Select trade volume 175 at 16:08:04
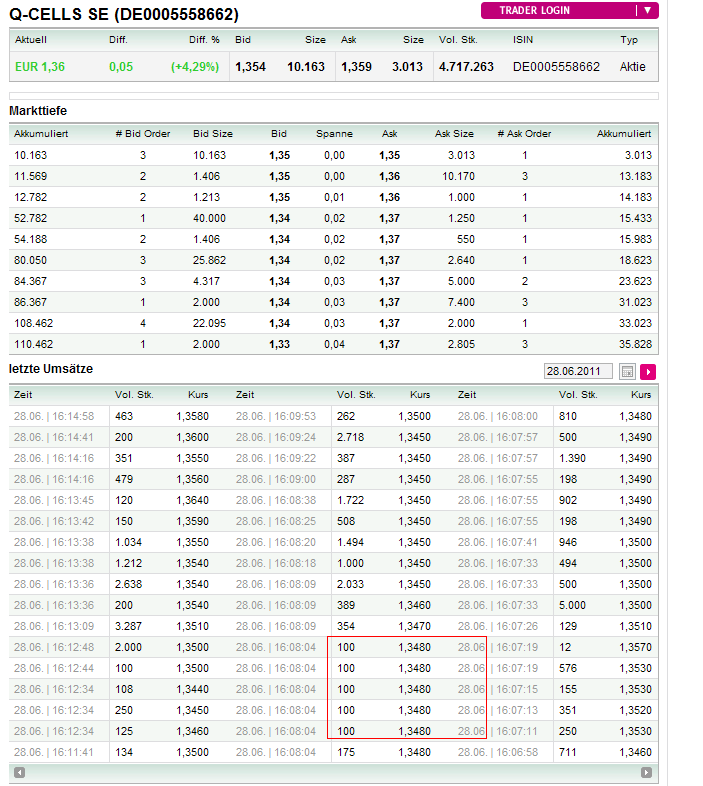This screenshot has height=786, width=703. pyautogui.click(x=346, y=752)
